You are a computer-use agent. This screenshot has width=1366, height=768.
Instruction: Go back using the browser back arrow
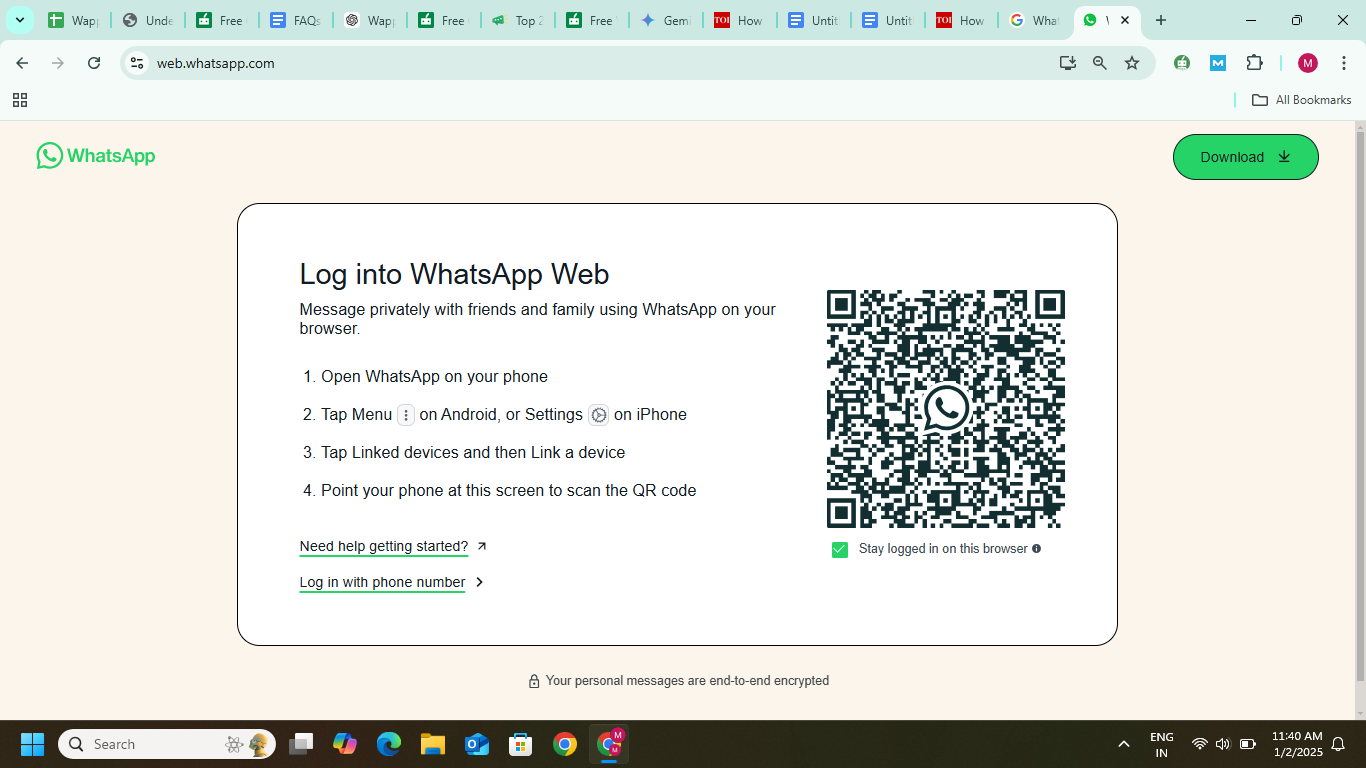point(22,63)
